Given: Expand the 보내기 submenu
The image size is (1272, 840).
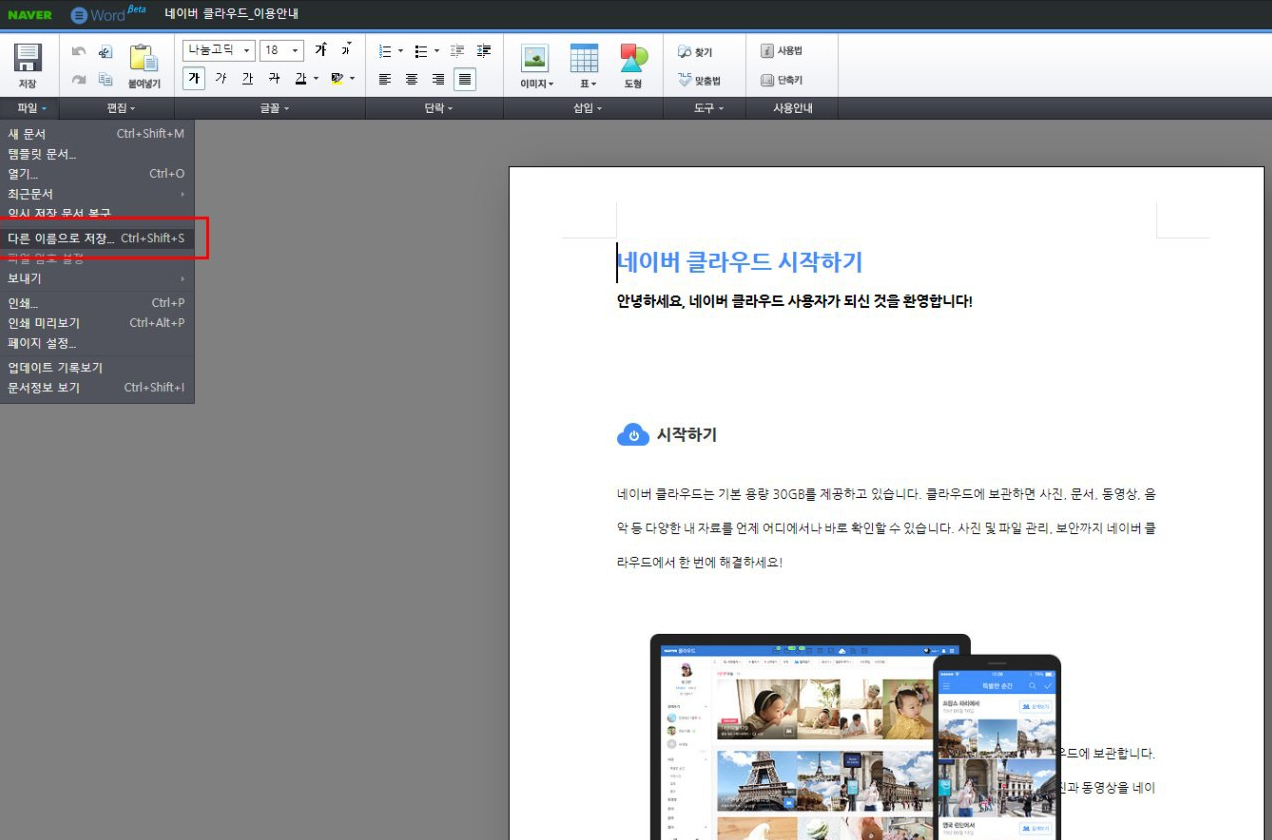Looking at the screenshot, I should [x=97, y=278].
